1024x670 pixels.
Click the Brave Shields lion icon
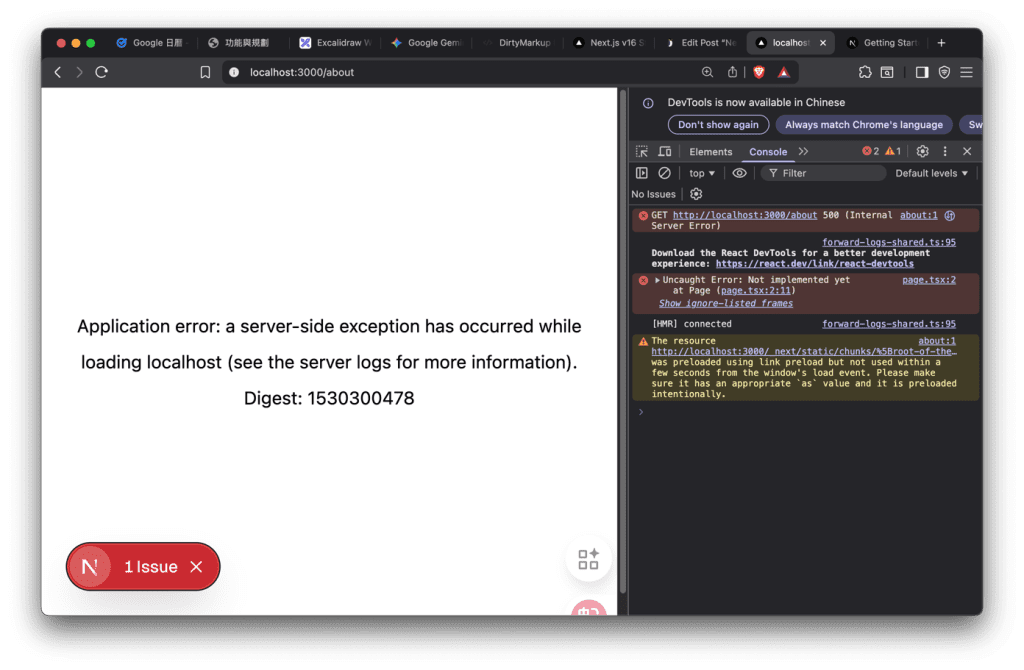(759, 72)
